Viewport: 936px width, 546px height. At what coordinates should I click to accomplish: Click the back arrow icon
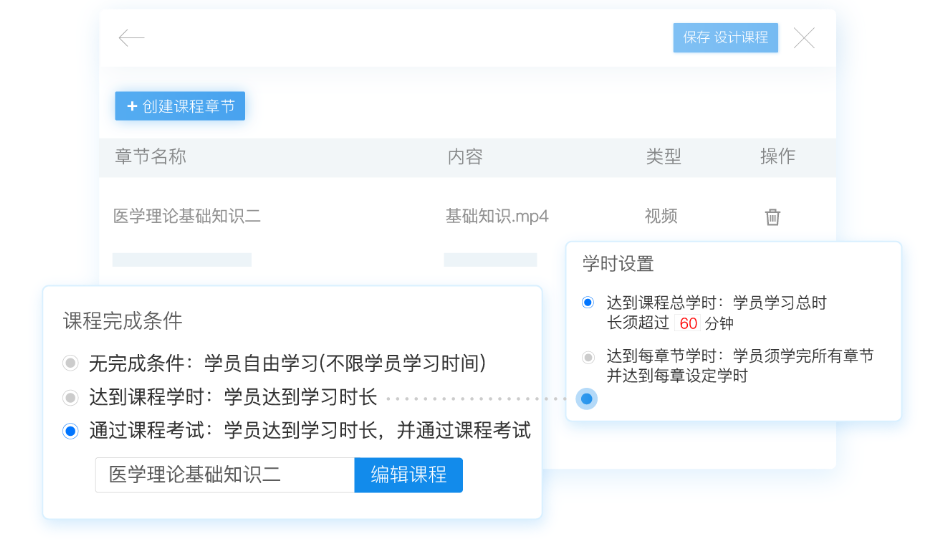[x=131, y=38]
